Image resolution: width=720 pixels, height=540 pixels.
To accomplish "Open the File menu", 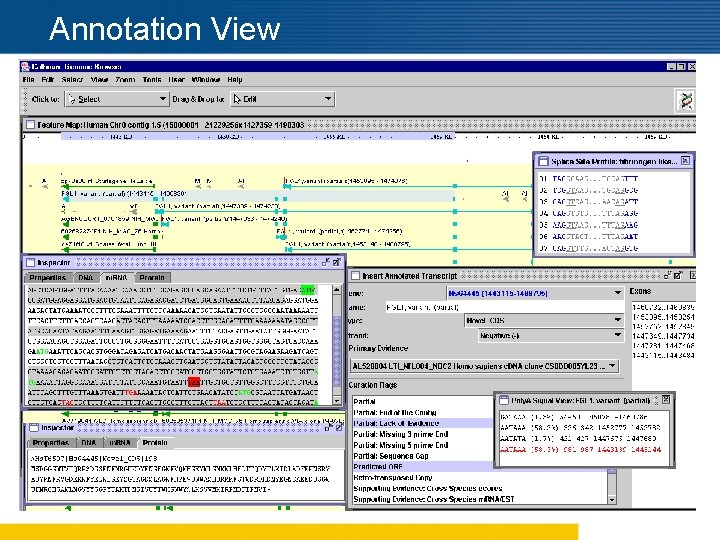I will click(28, 79).
